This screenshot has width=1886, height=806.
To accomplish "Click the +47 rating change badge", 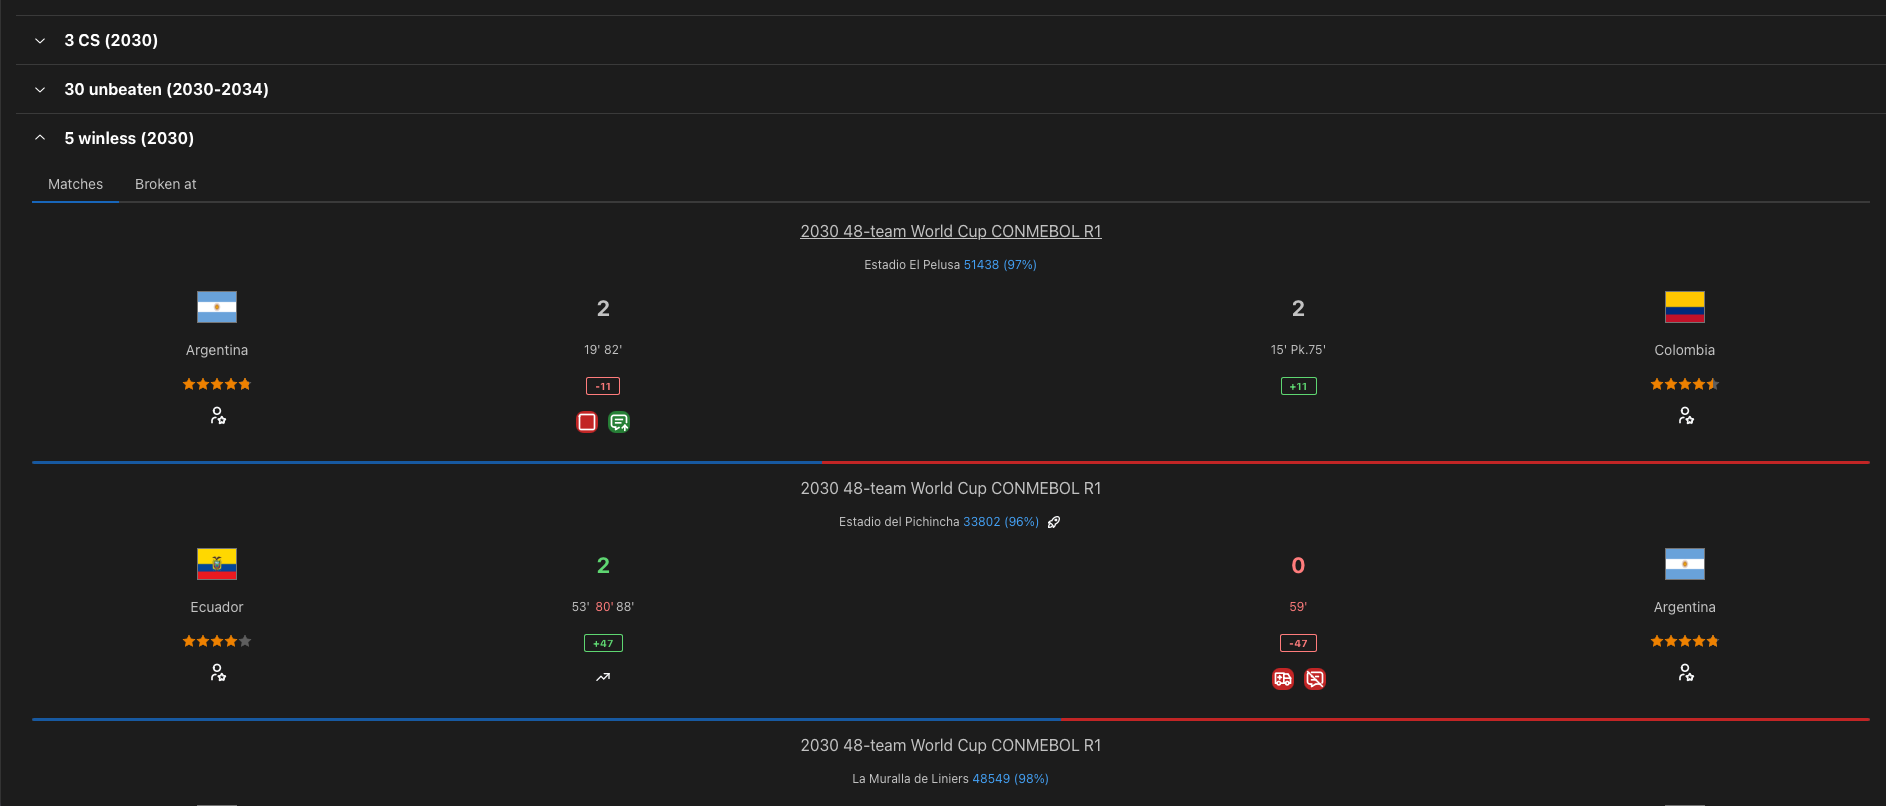I will click(x=603, y=643).
